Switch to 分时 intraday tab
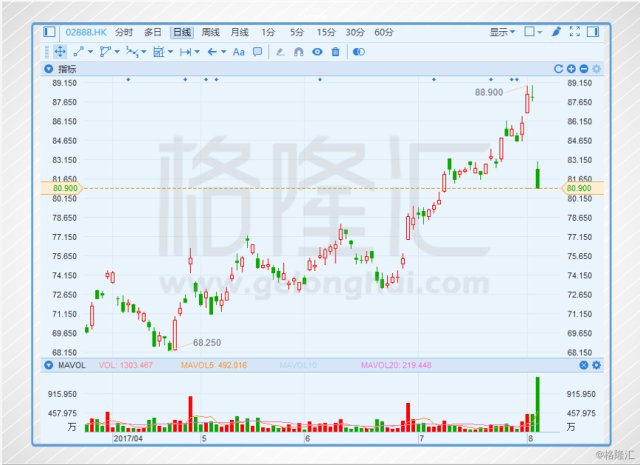The image size is (640, 465). pos(124,32)
